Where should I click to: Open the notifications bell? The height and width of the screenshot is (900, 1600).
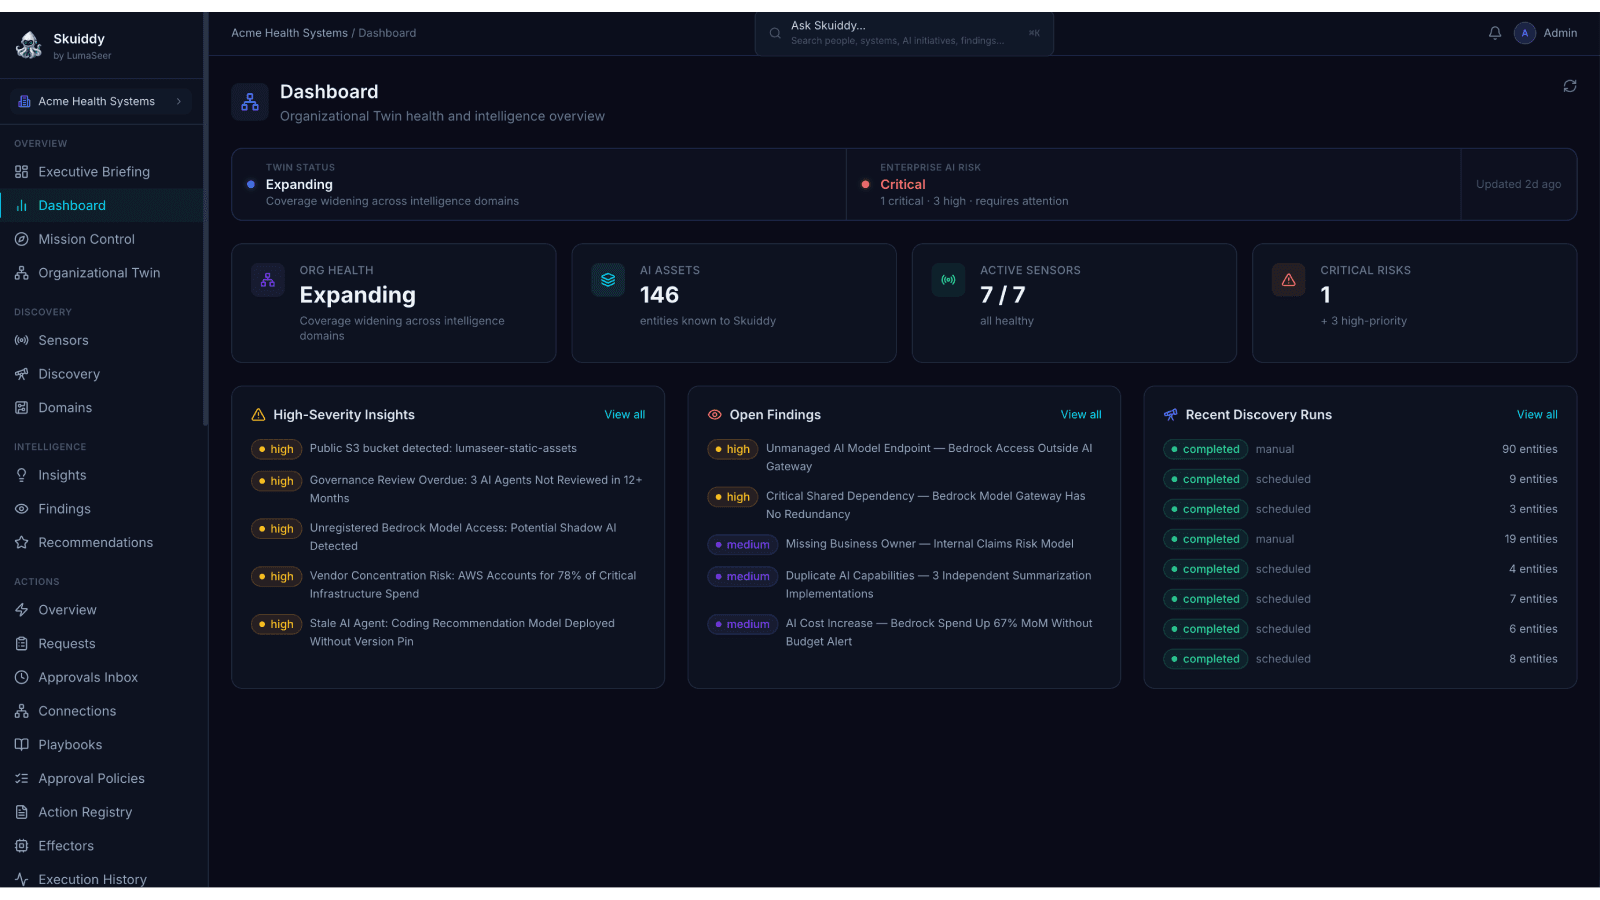click(x=1495, y=33)
